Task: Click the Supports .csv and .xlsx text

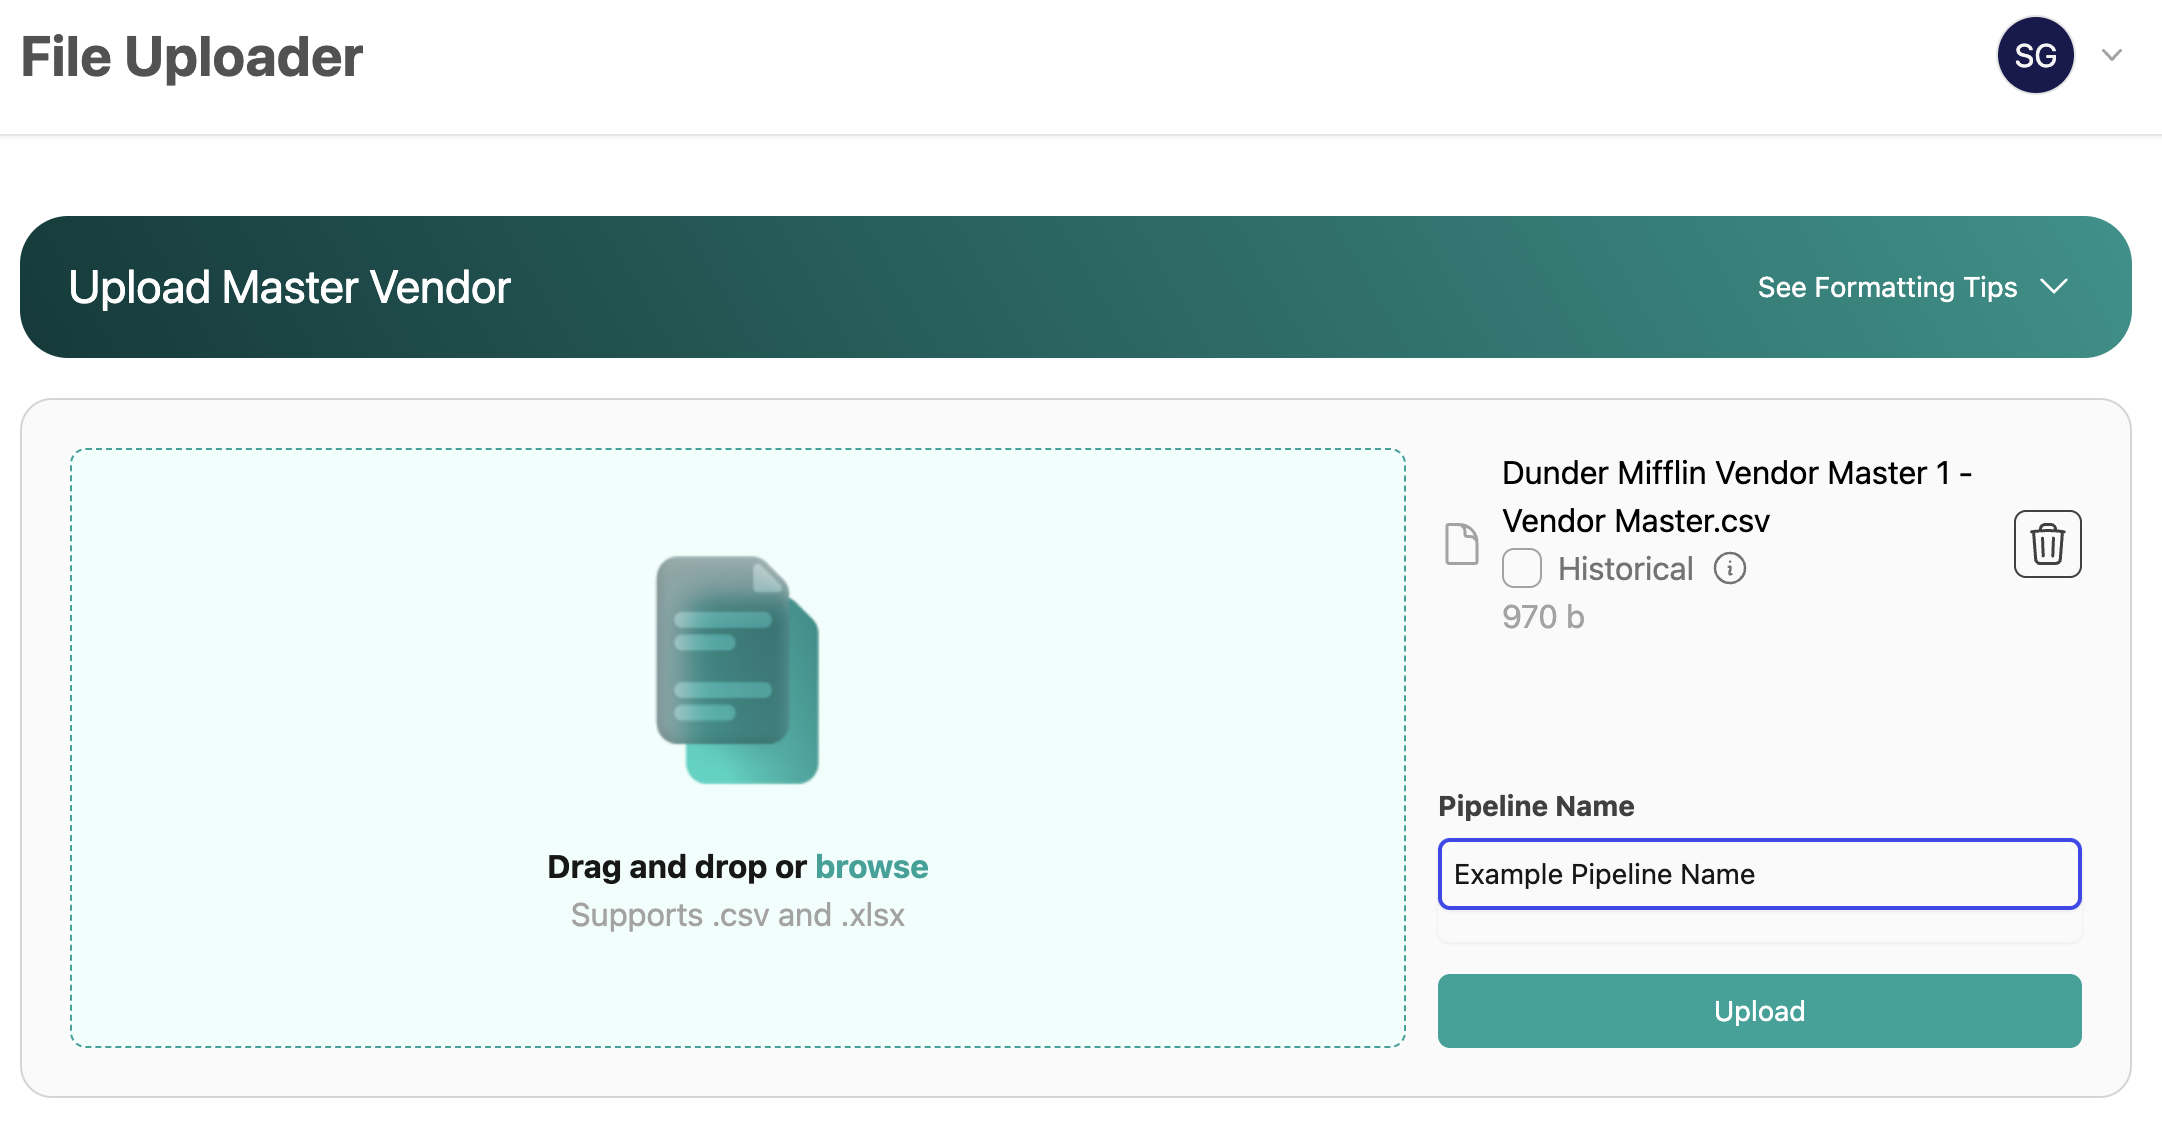Action: [x=737, y=915]
